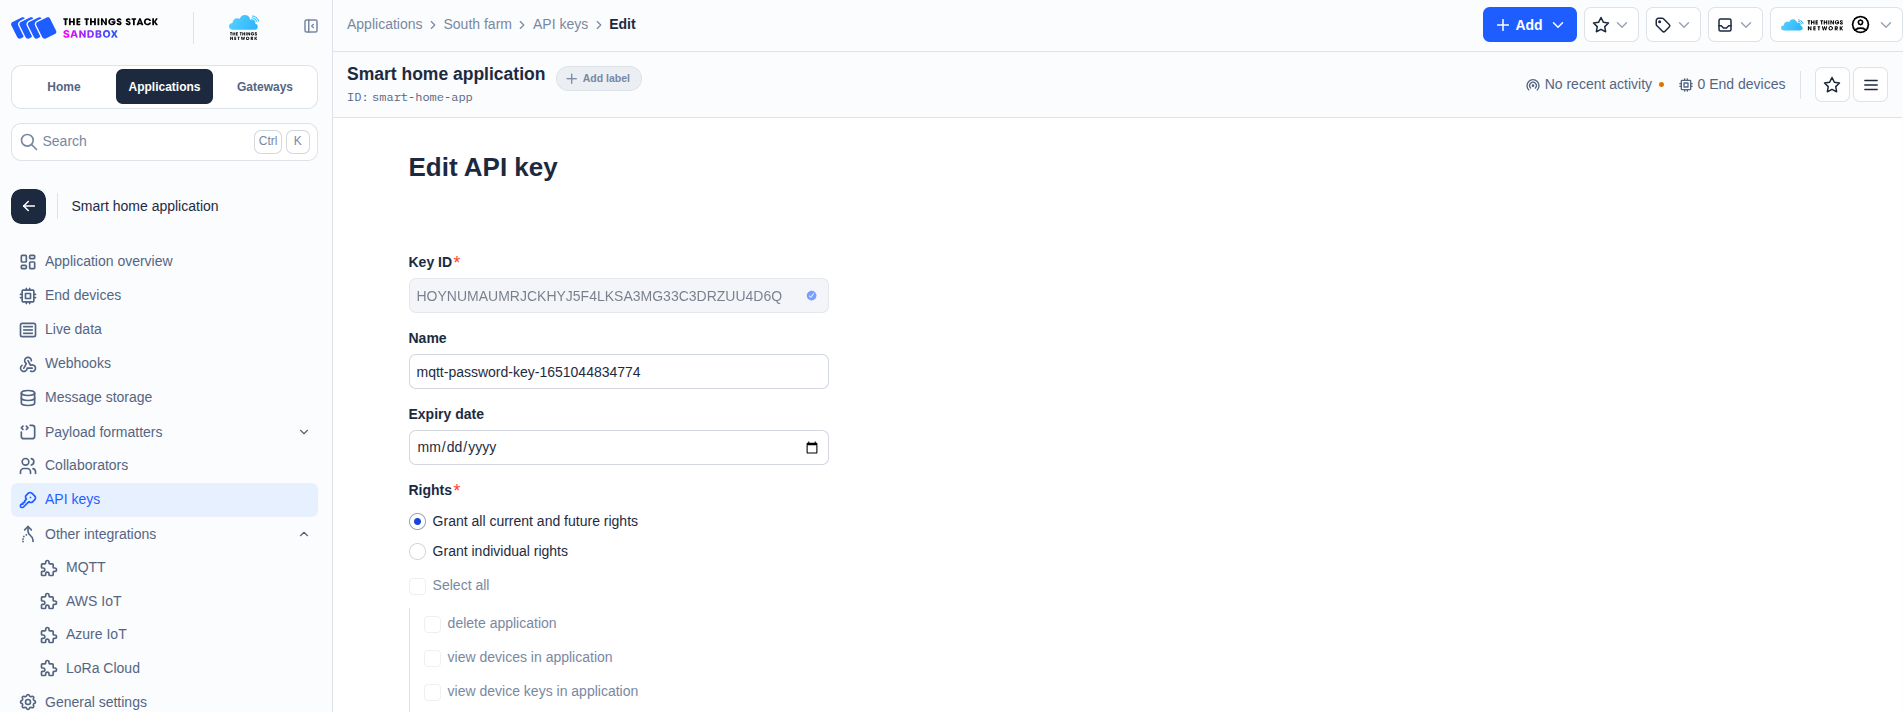Click the verified icon in Key ID field
The height and width of the screenshot is (712, 1903).
(x=811, y=296)
